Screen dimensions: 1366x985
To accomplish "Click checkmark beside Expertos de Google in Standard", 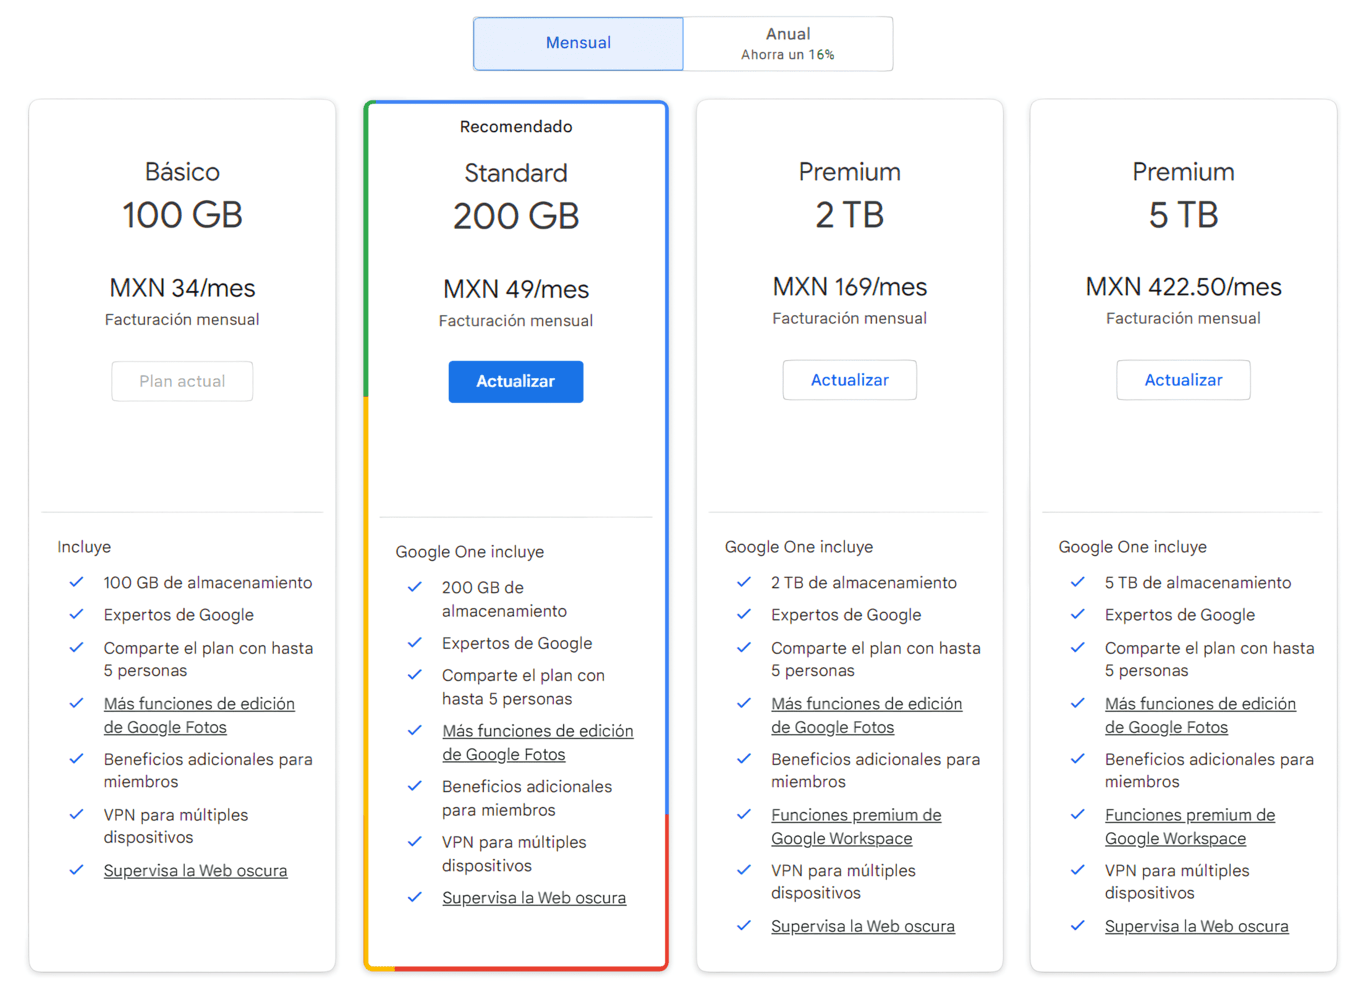I will 415,642.
